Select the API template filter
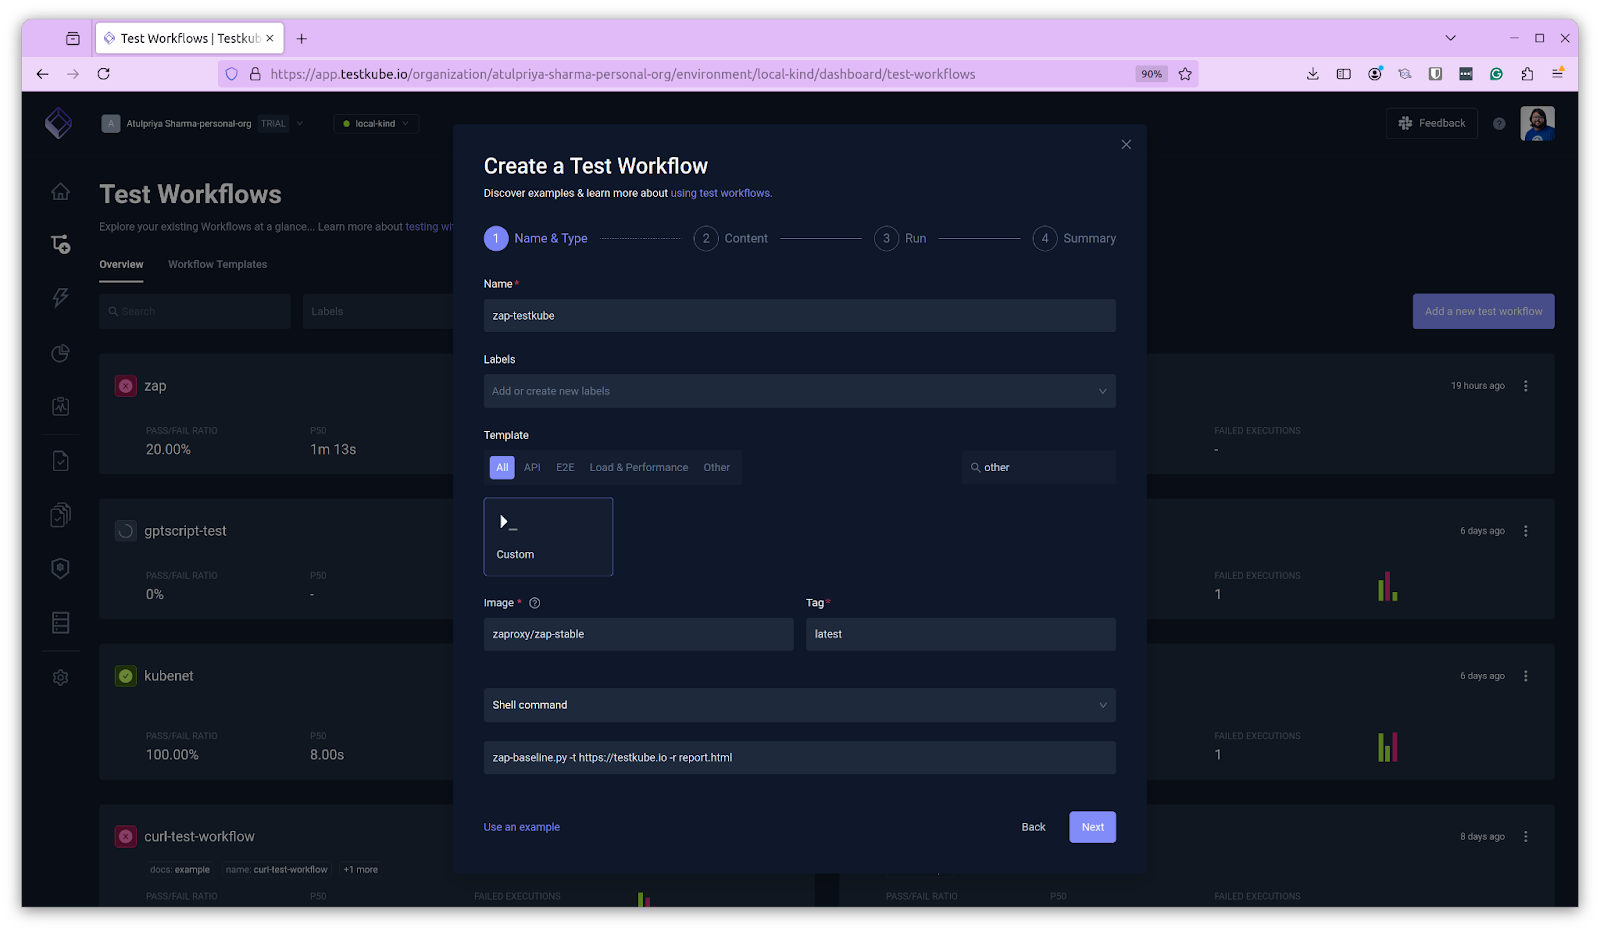The width and height of the screenshot is (1600, 931). pos(532,467)
